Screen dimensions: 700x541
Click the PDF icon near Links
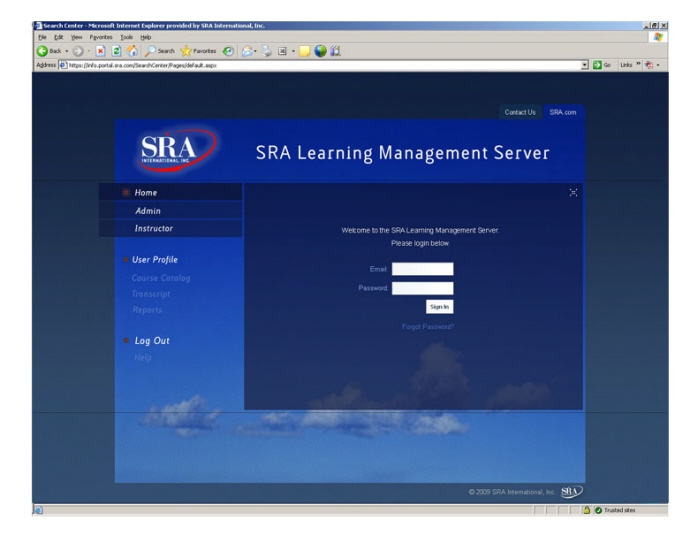click(649, 65)
